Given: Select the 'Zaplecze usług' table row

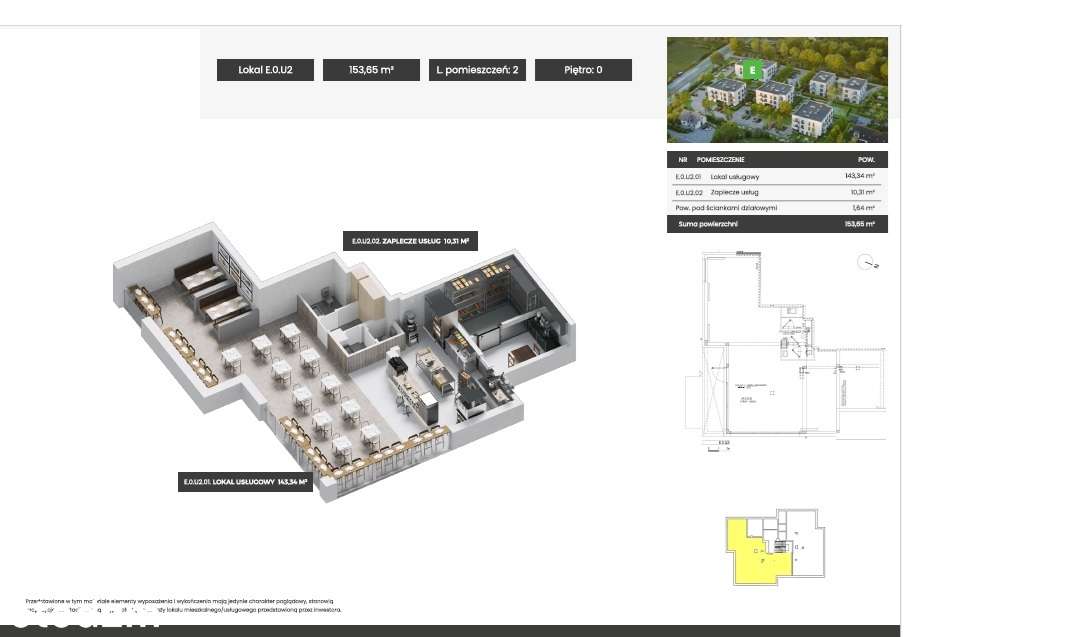Looking at the screenshot, I should [x=777, y=192].
